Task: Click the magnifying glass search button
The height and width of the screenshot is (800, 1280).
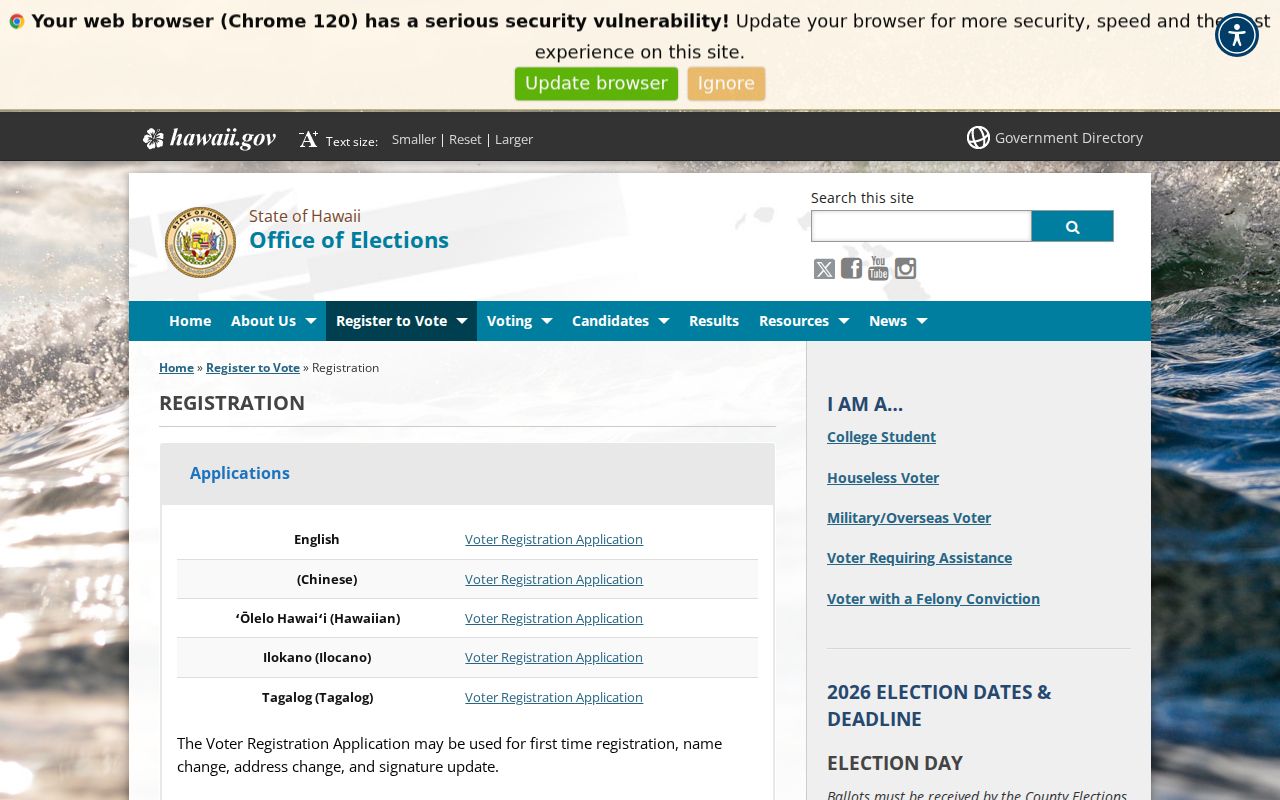Action: [1072, 226]
